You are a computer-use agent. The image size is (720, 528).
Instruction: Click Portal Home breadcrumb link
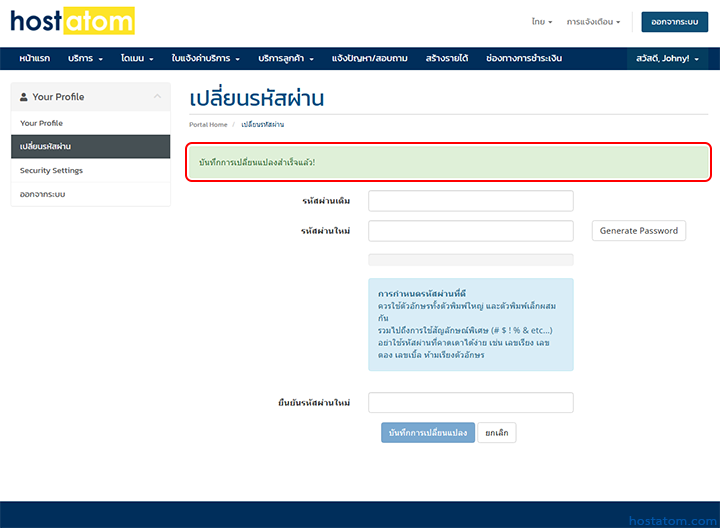click(208, 124)
